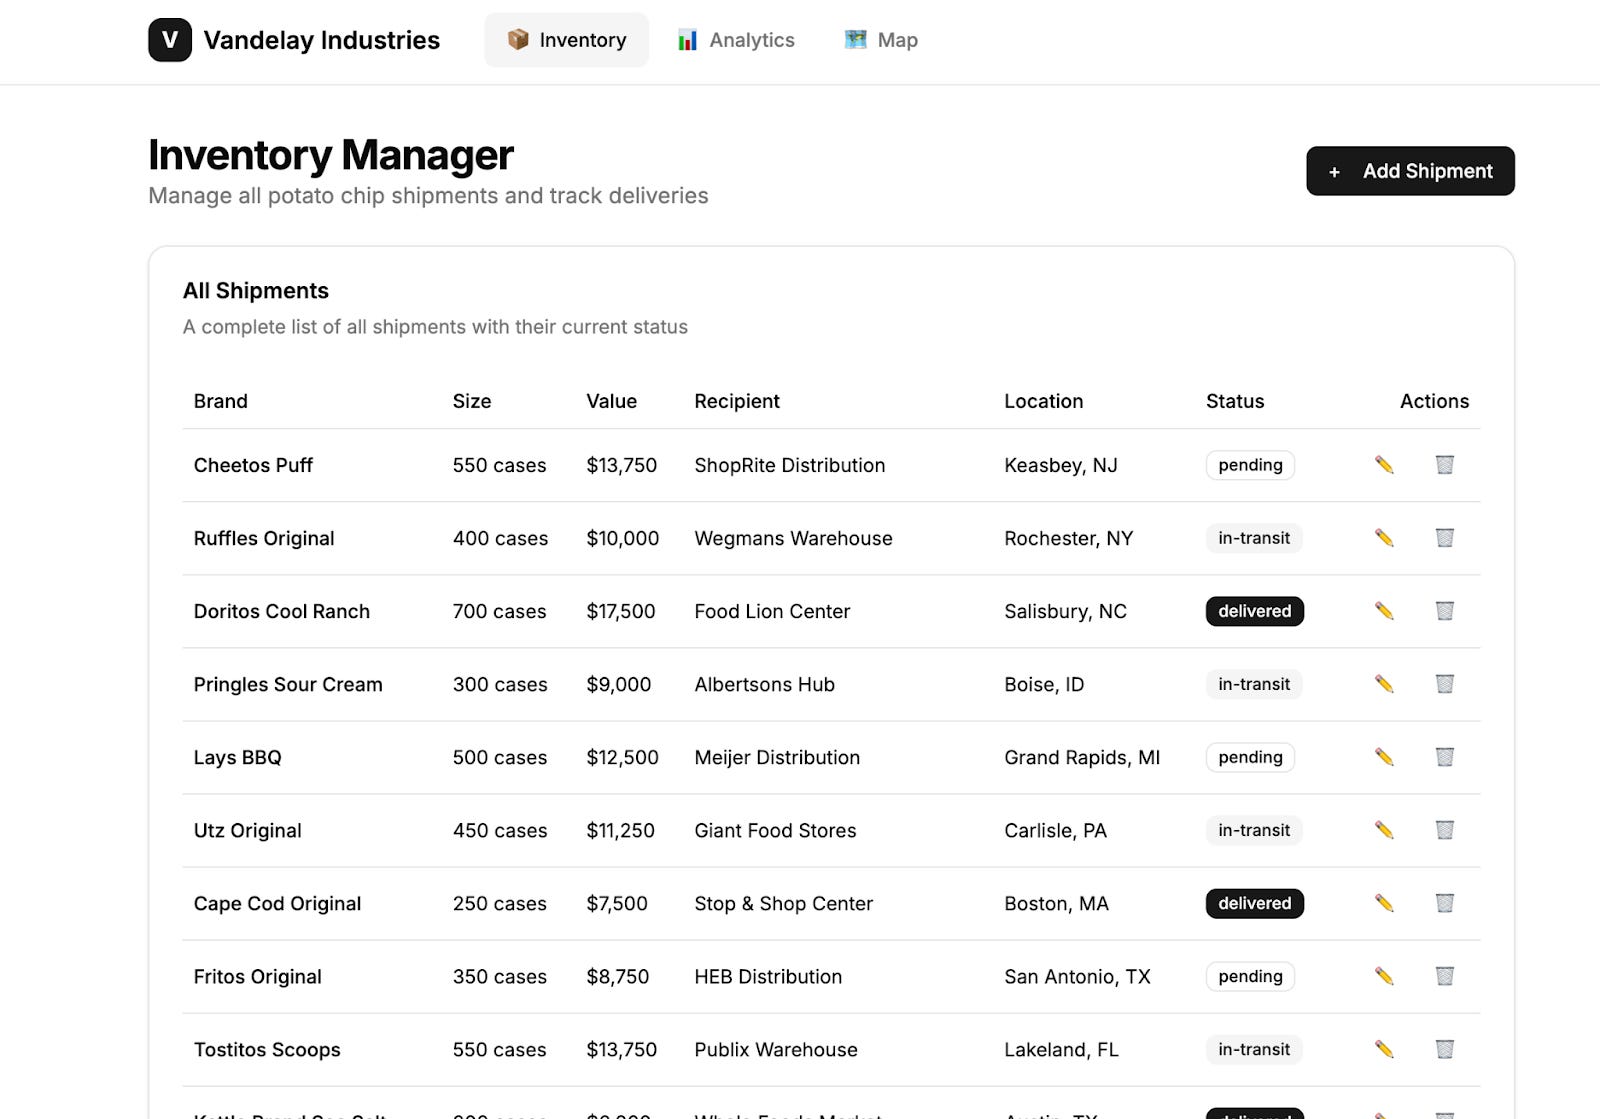Edit the Fritos Original shipment

[1384, 976]
